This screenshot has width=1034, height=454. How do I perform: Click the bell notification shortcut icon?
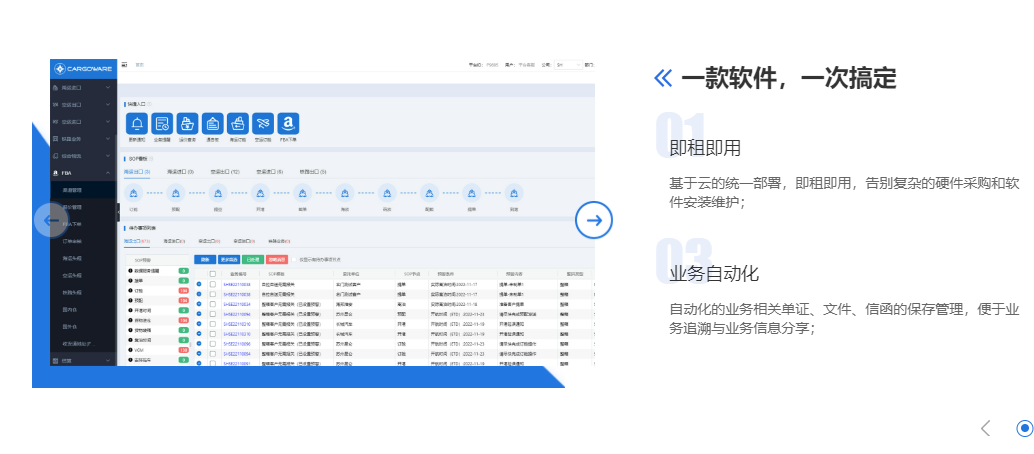137,123
